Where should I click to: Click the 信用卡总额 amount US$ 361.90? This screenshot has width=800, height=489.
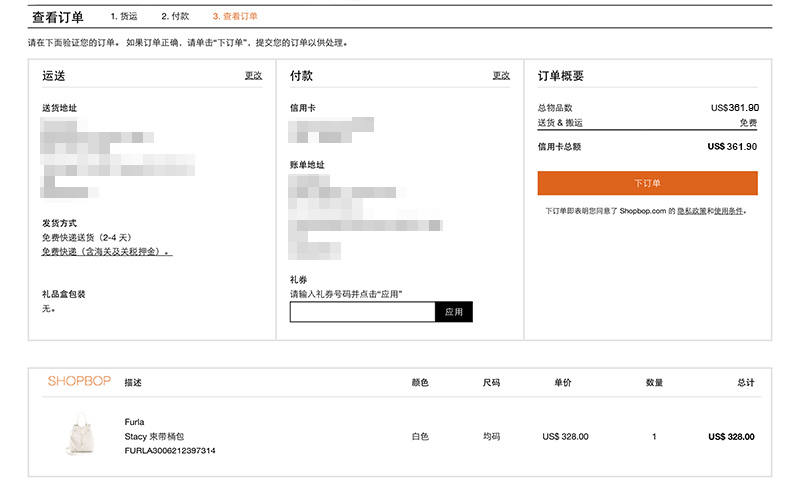[732, 146]
